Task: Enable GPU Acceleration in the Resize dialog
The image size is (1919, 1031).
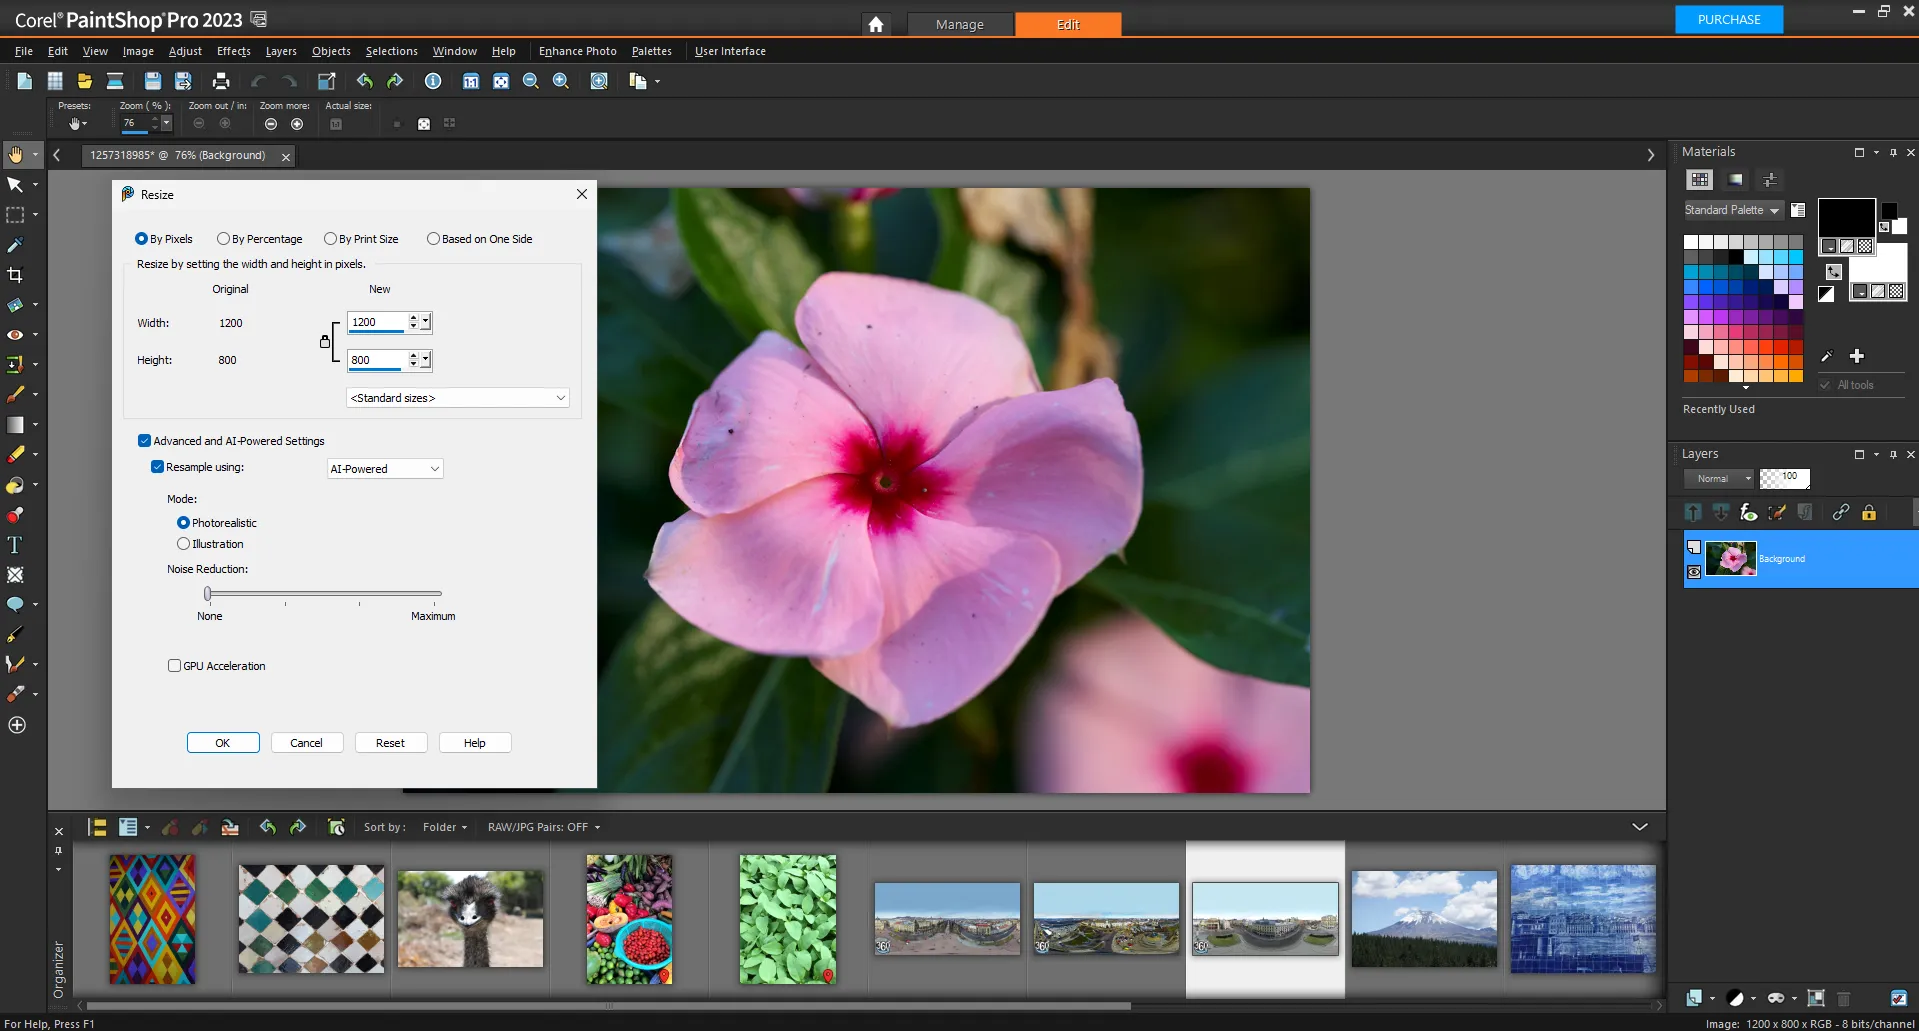Action: (x=174, y=665)
